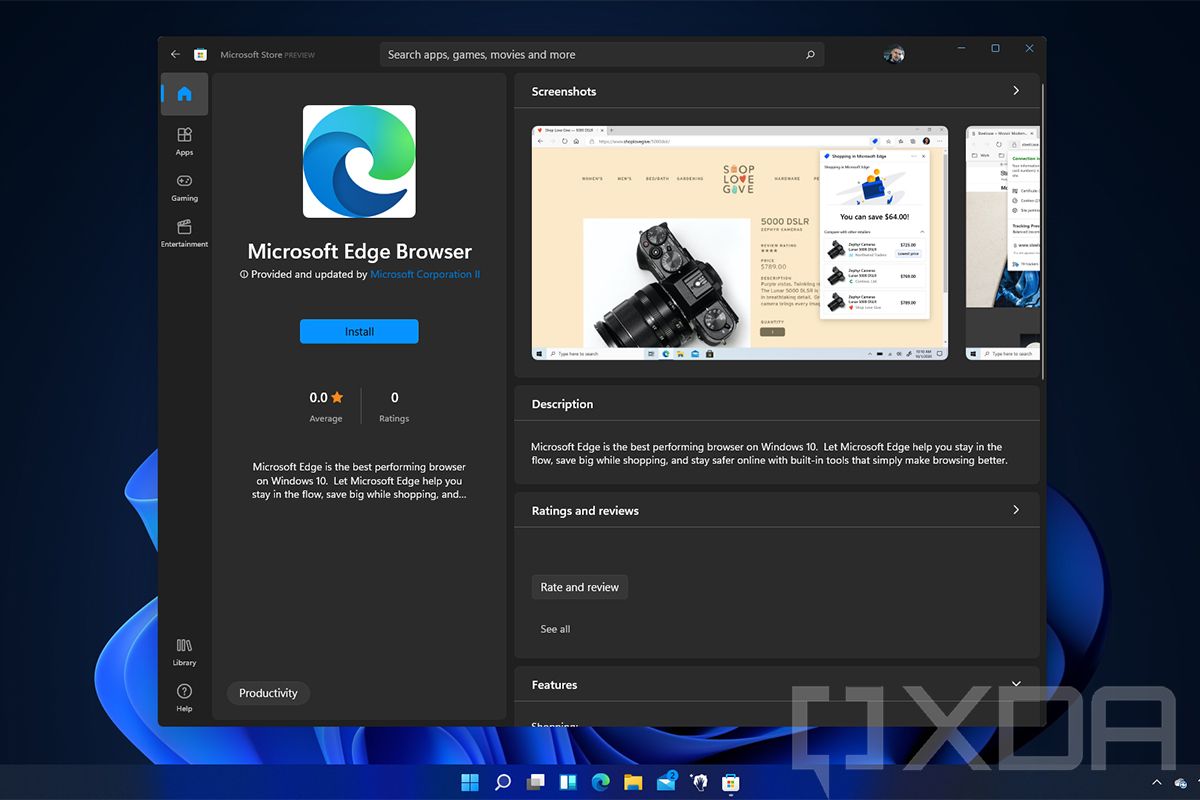Open the Microsoft Corporation II publisher link
This screenshot has width=1200, height=800.
pyautogui.click(x=425, y=274)
